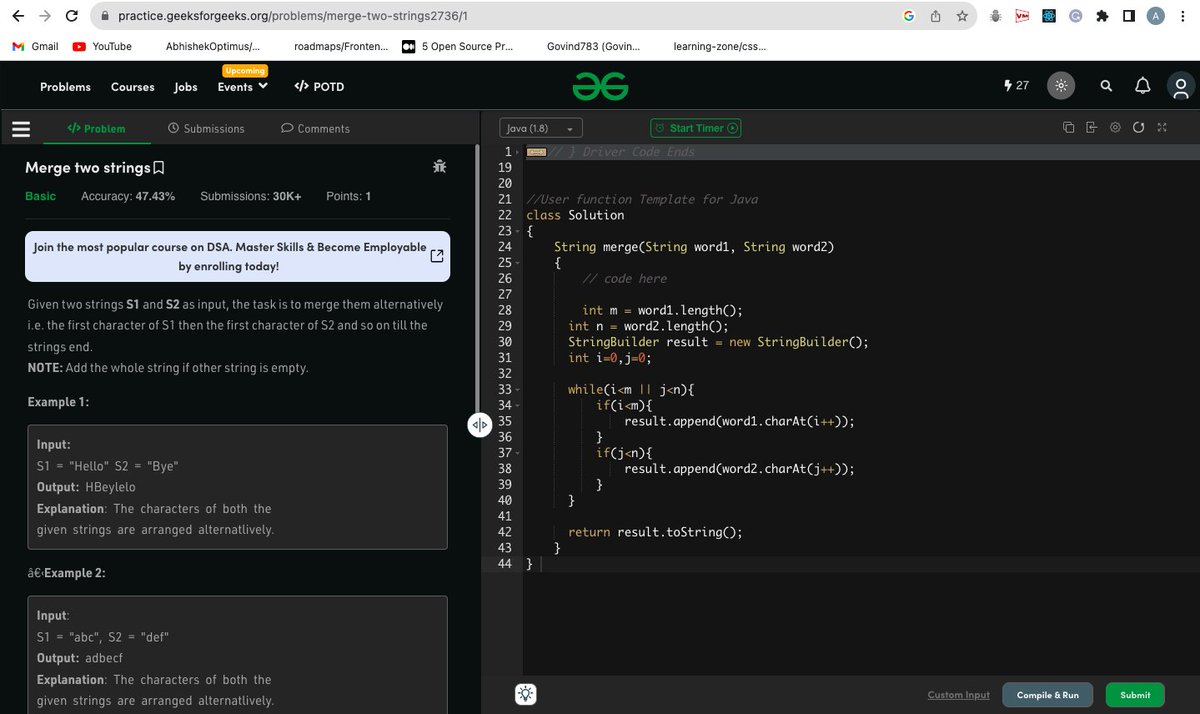Viewport: 1200px width, 714px height.
Task: Open the Problems menu
Action: pos(65,87)
